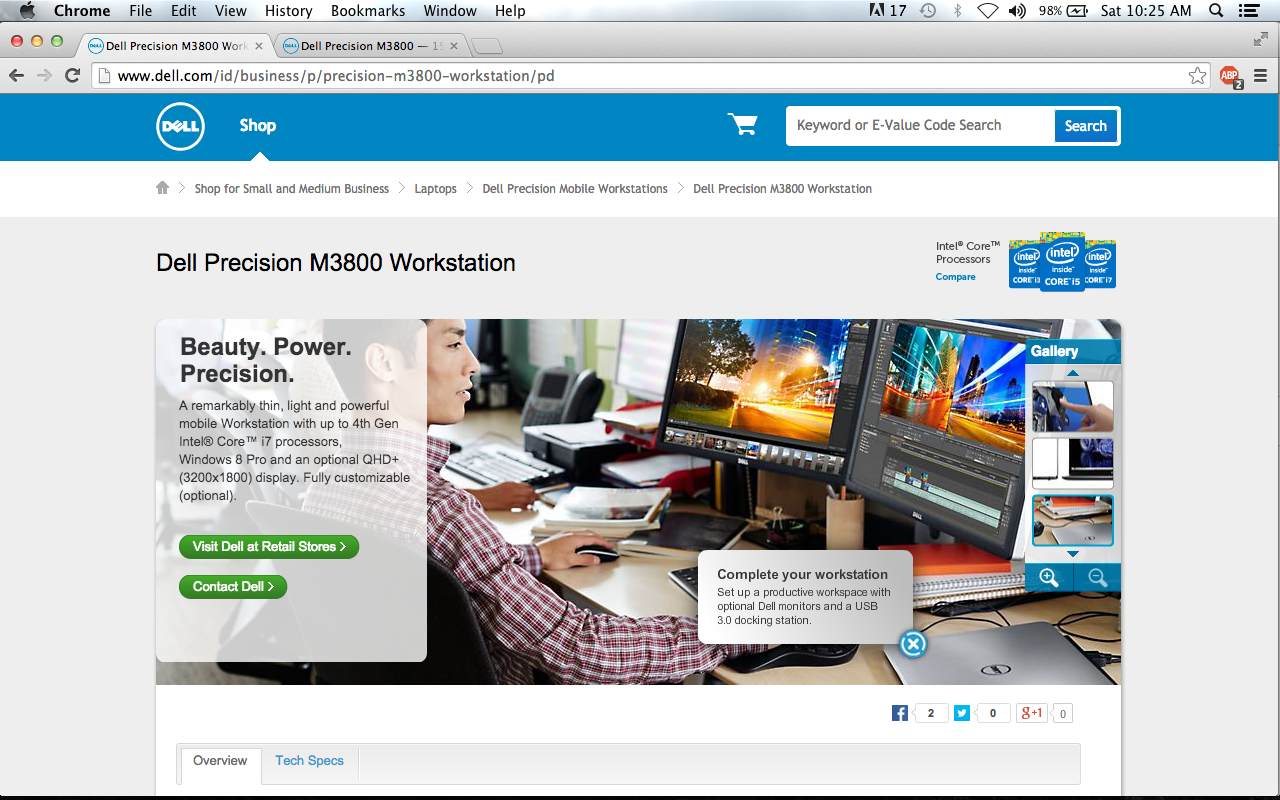Open the Dell logo home link
Screen dimensions: 1280x800
[x=180, y=126]
